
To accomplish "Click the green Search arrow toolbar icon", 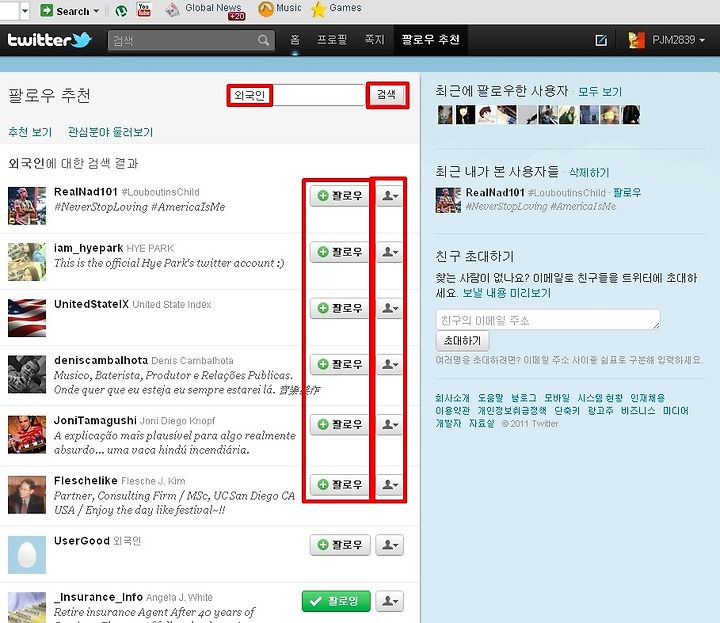I will 46,11.
